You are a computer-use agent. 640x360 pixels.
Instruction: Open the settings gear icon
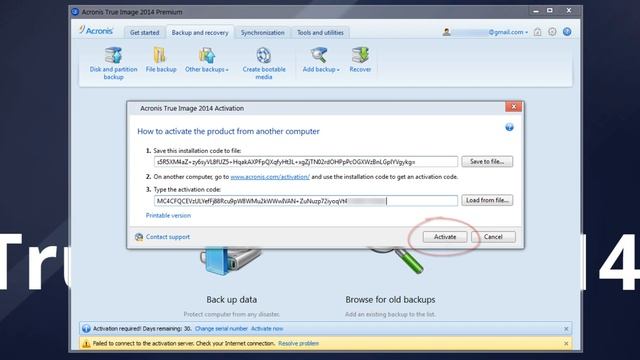point(552,32)
